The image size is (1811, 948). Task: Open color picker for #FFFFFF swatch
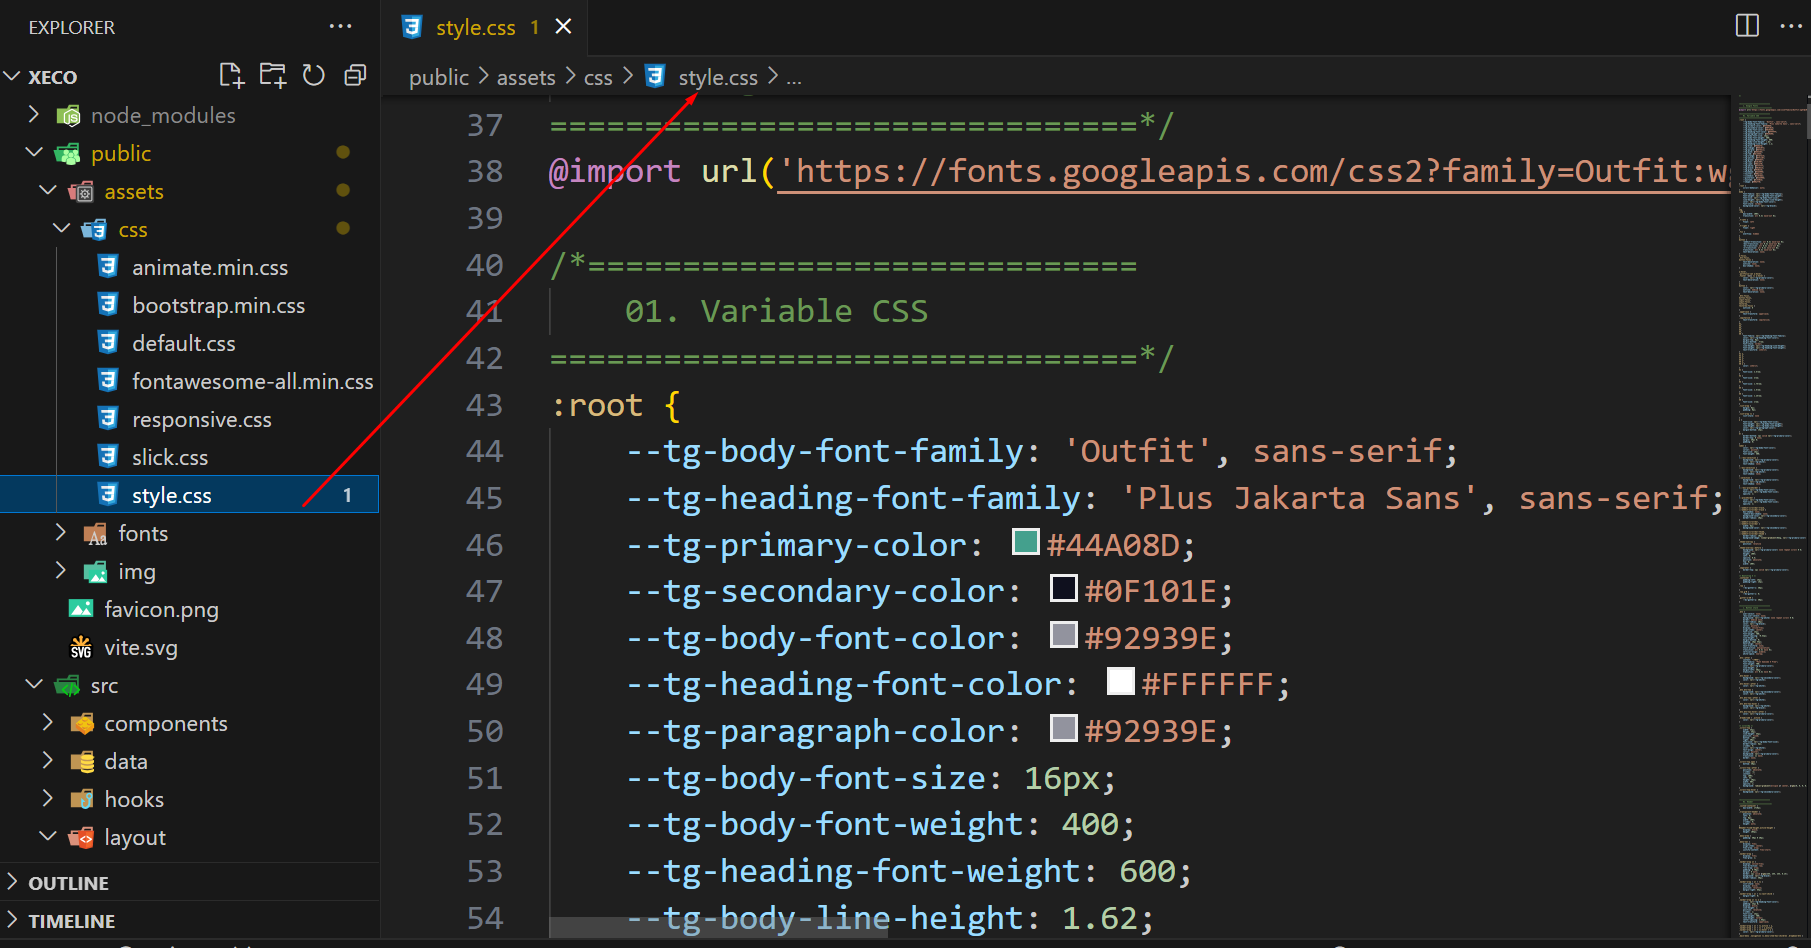coord(1121,681)
